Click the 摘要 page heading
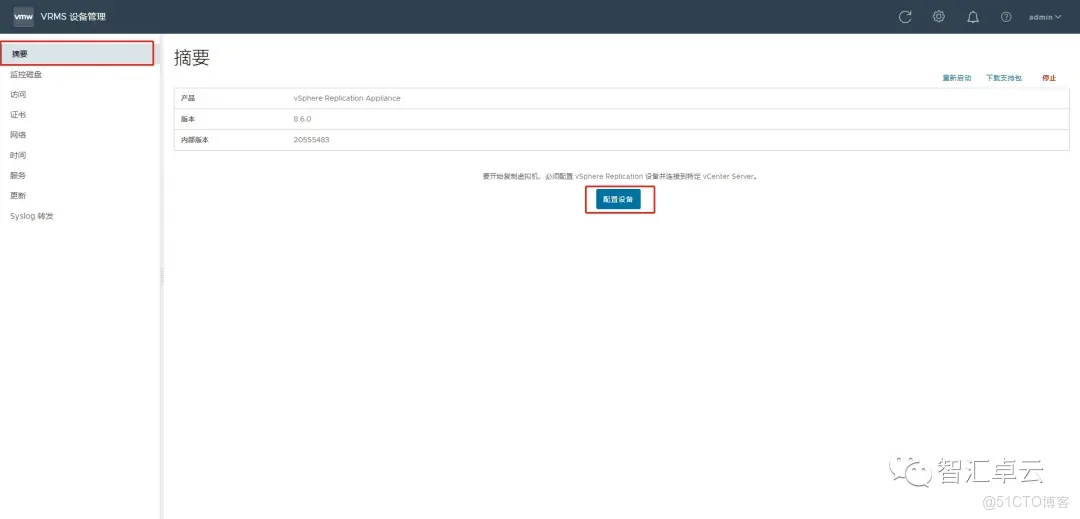 click(191, 58)
